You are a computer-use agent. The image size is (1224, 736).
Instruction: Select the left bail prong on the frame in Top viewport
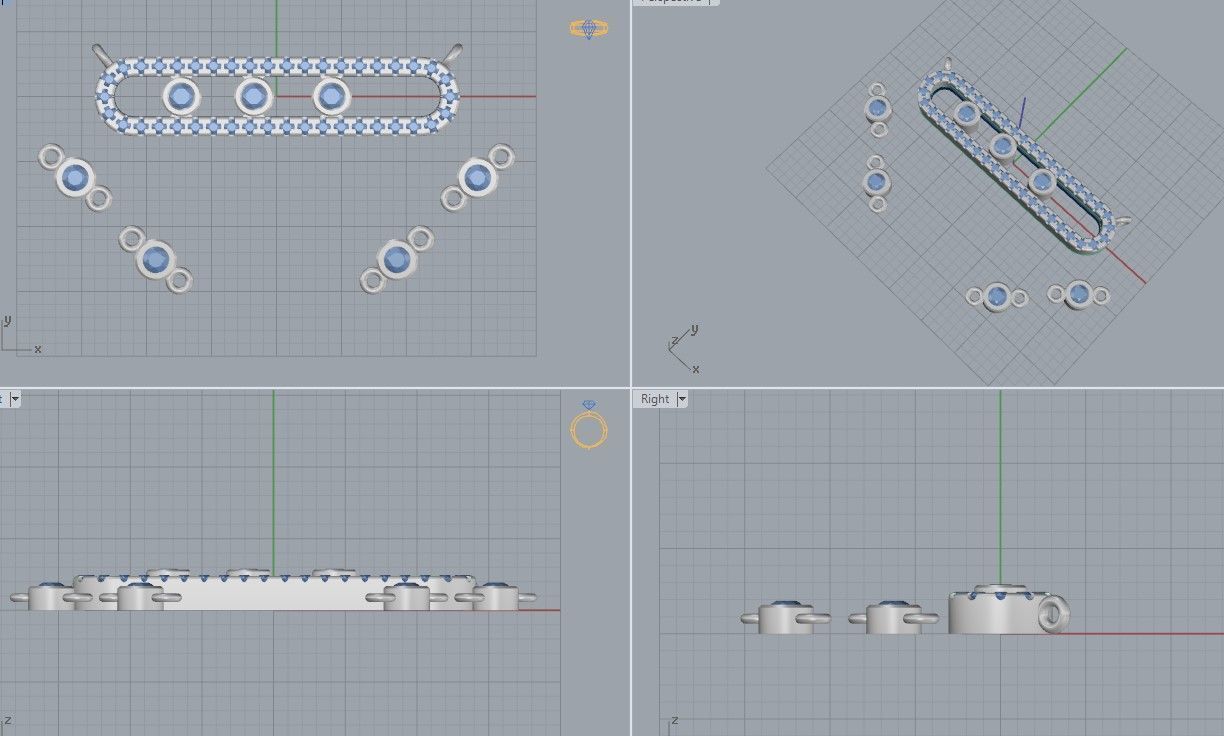[x=102, y=53]
